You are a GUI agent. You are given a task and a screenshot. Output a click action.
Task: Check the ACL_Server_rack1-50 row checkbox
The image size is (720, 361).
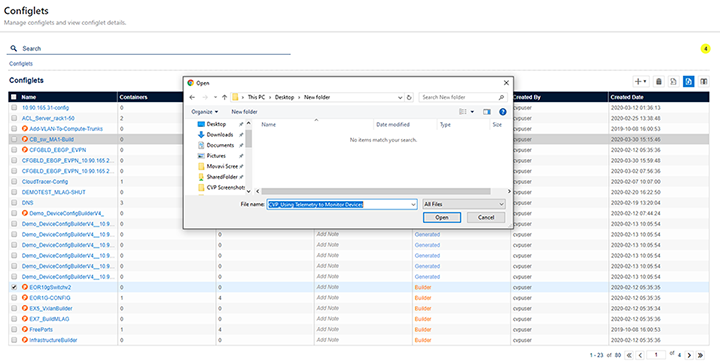(x=14, y=118)
